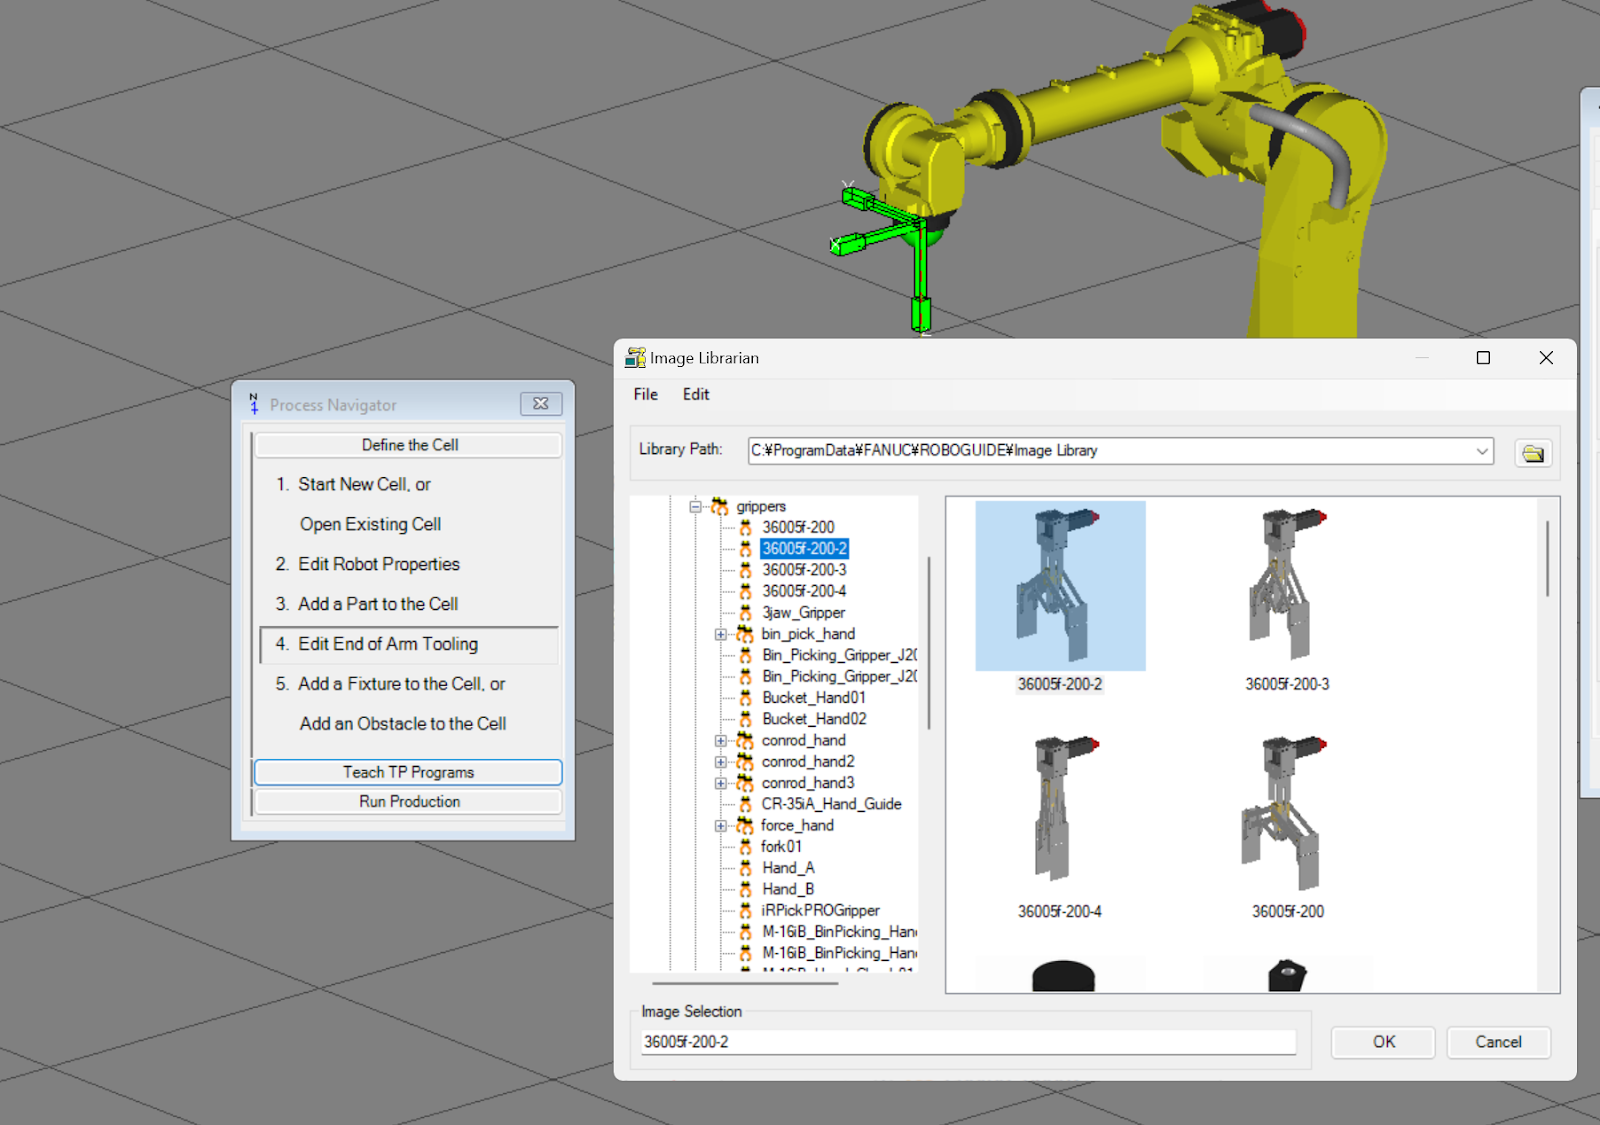Click the Run Production button

[x=409, y=802]
